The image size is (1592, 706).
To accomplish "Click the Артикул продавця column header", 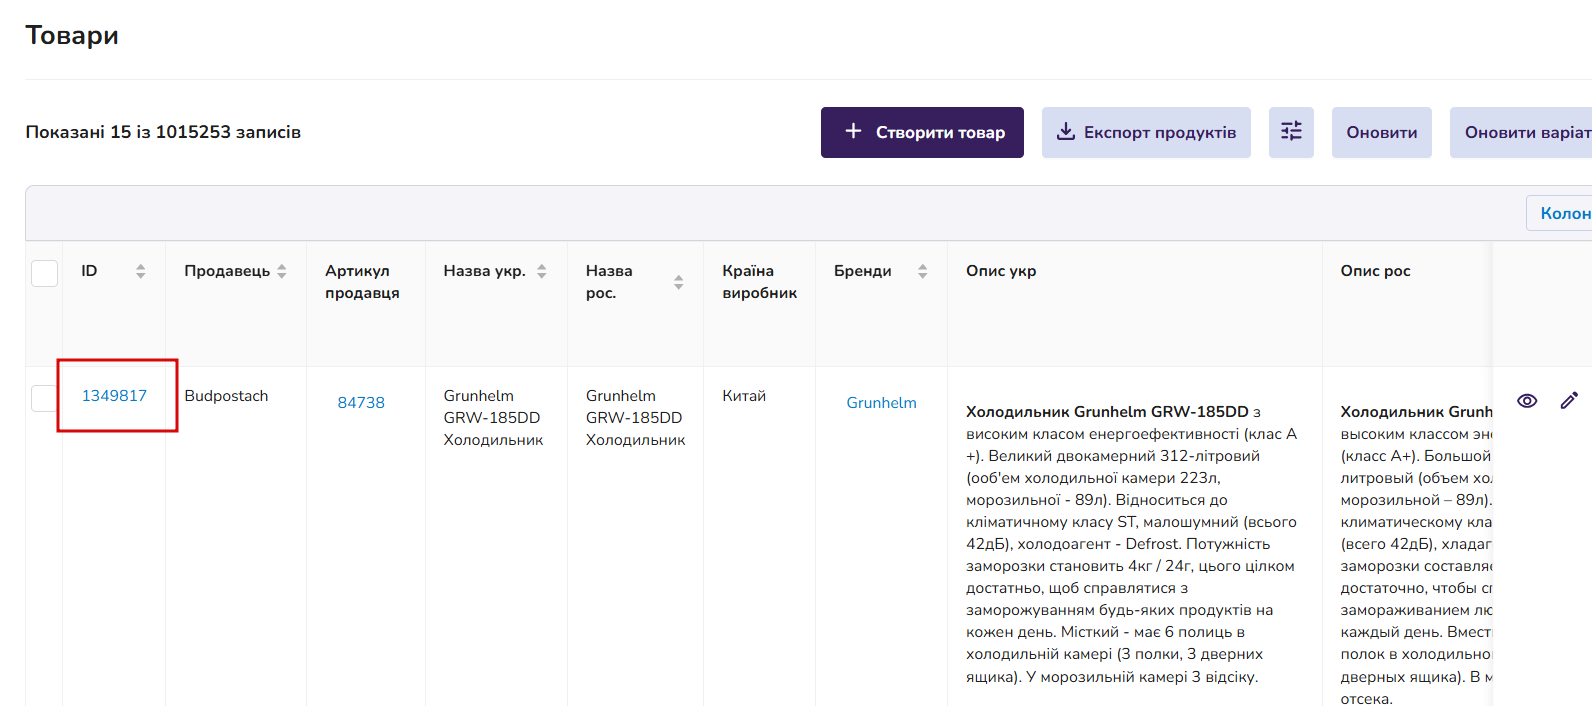I will (x=362, y=282).
